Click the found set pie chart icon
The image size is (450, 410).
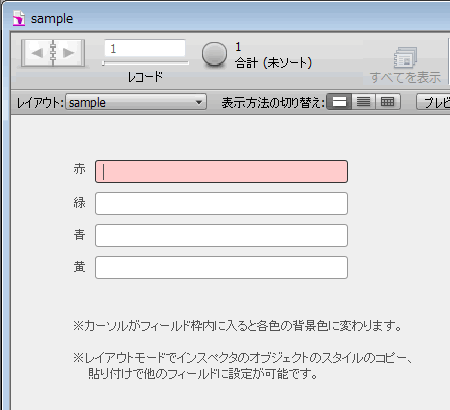pos(214,55)
